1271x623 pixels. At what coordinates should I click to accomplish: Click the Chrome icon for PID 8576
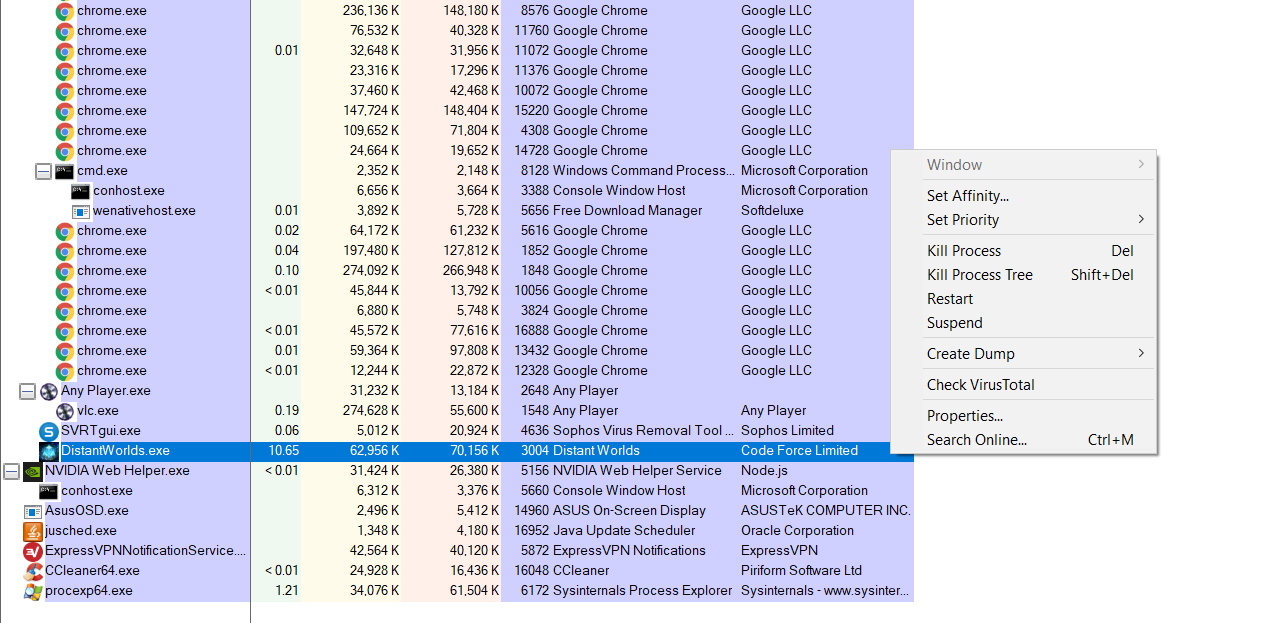(65, 11)
